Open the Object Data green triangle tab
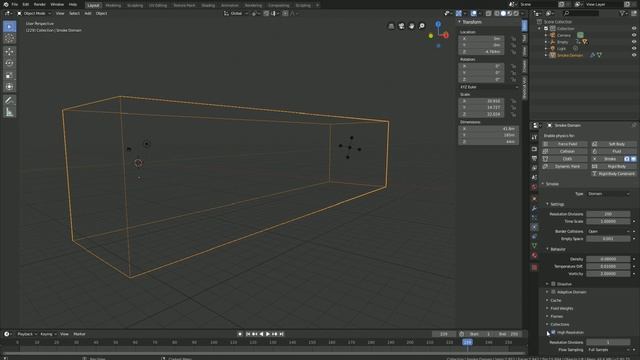The image size is (640, 360). pos(534,246)
